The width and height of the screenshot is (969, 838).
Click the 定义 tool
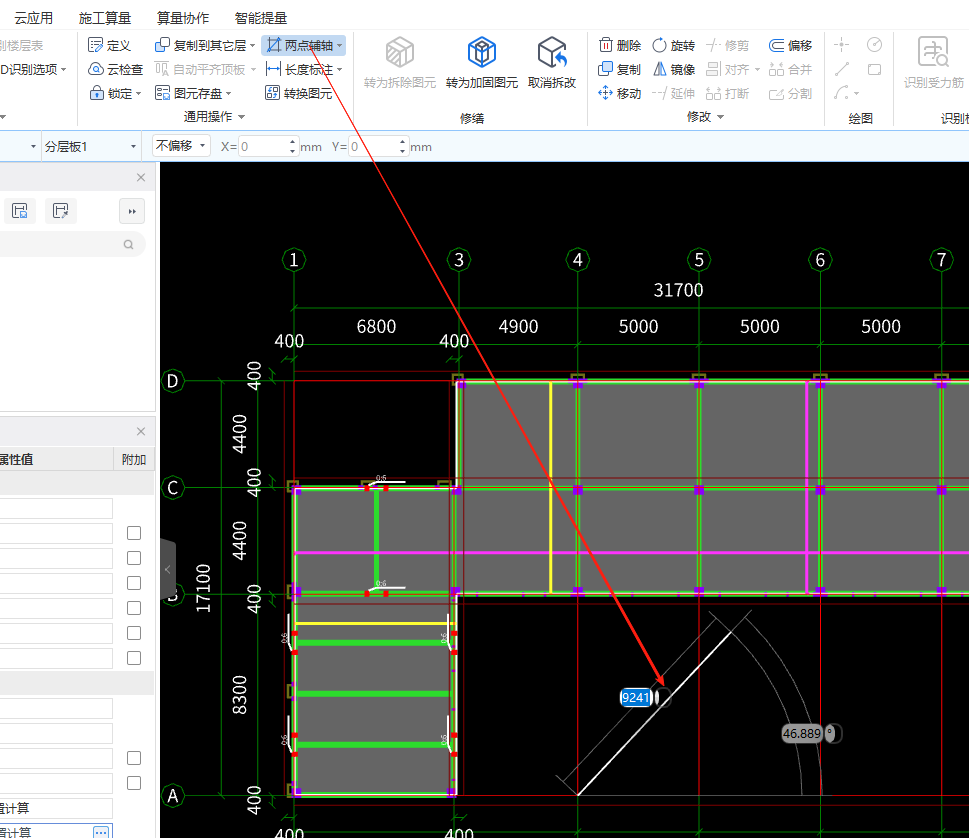pos(109,45)
